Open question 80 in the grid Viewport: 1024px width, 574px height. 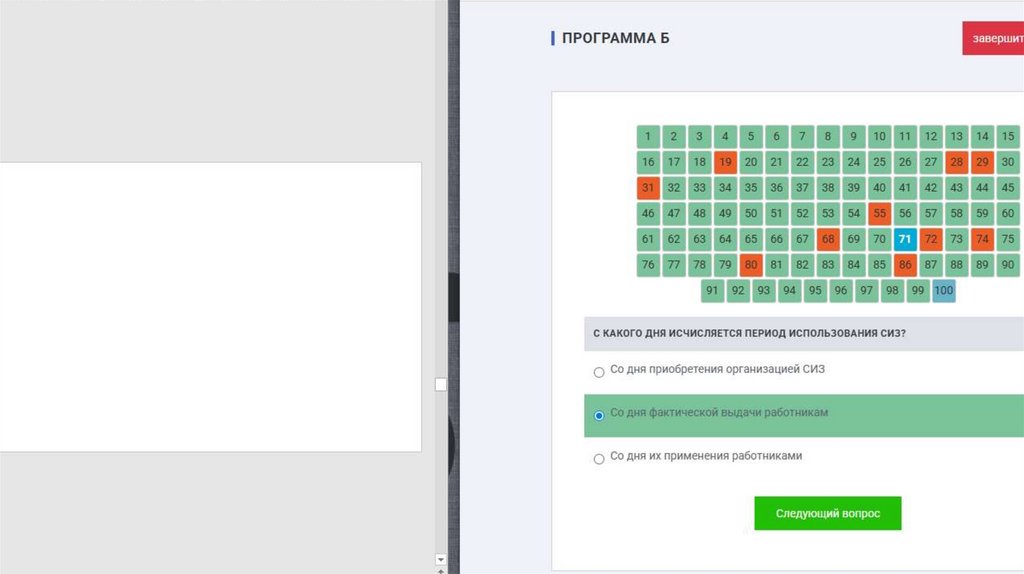[x=751, y=265]
